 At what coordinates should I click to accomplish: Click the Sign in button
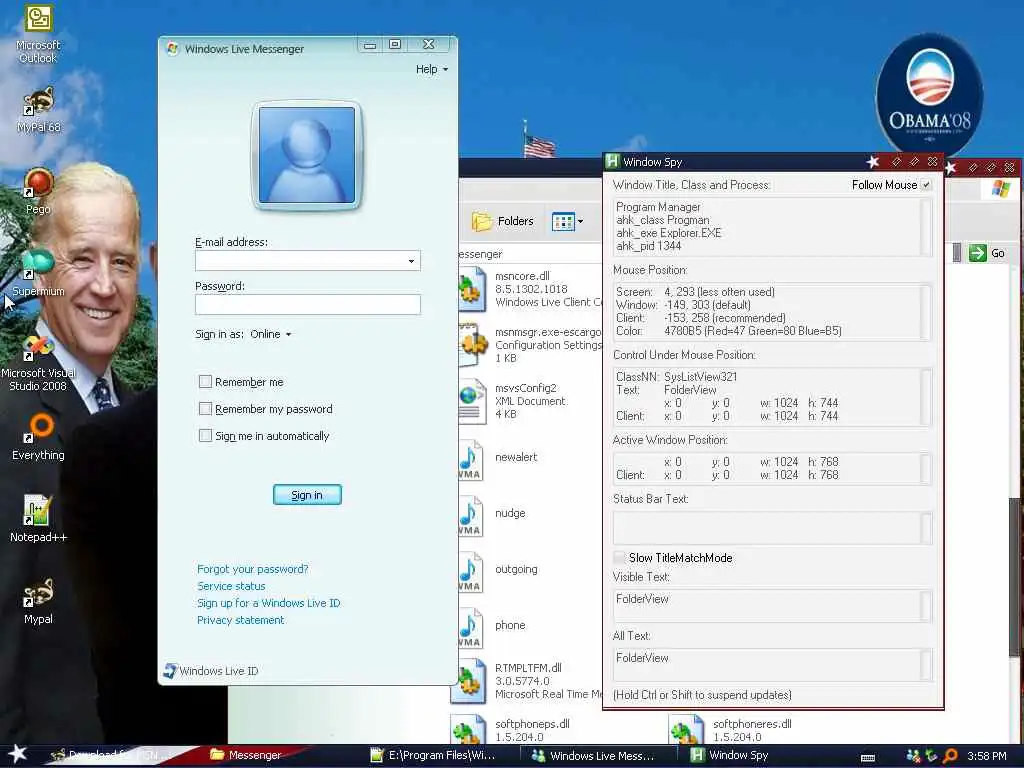307,495
